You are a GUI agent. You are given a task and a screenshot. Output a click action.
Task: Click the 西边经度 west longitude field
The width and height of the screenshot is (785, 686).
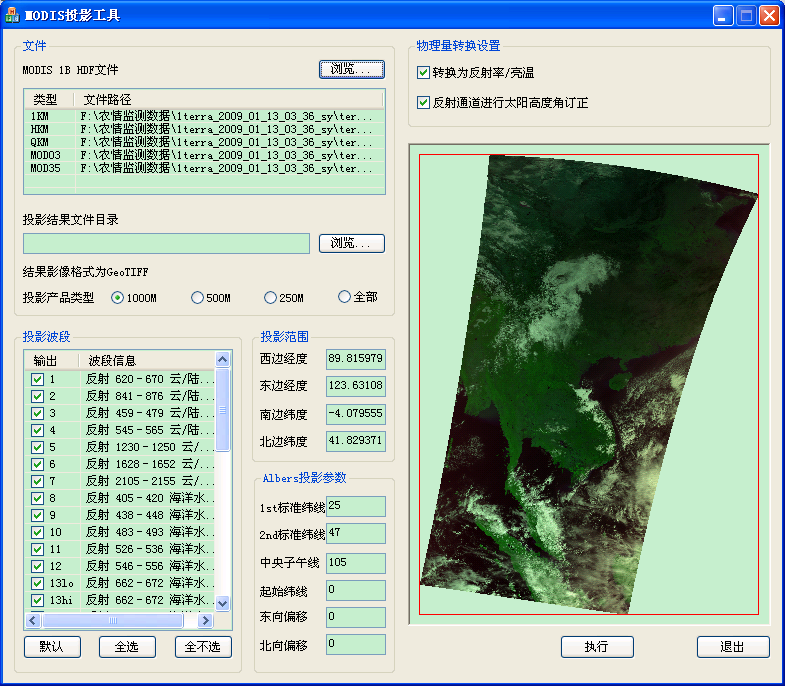coord(356,359)
